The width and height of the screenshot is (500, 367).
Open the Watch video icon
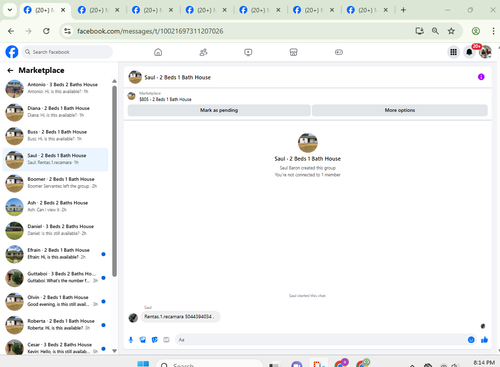[x=248, y=52]
